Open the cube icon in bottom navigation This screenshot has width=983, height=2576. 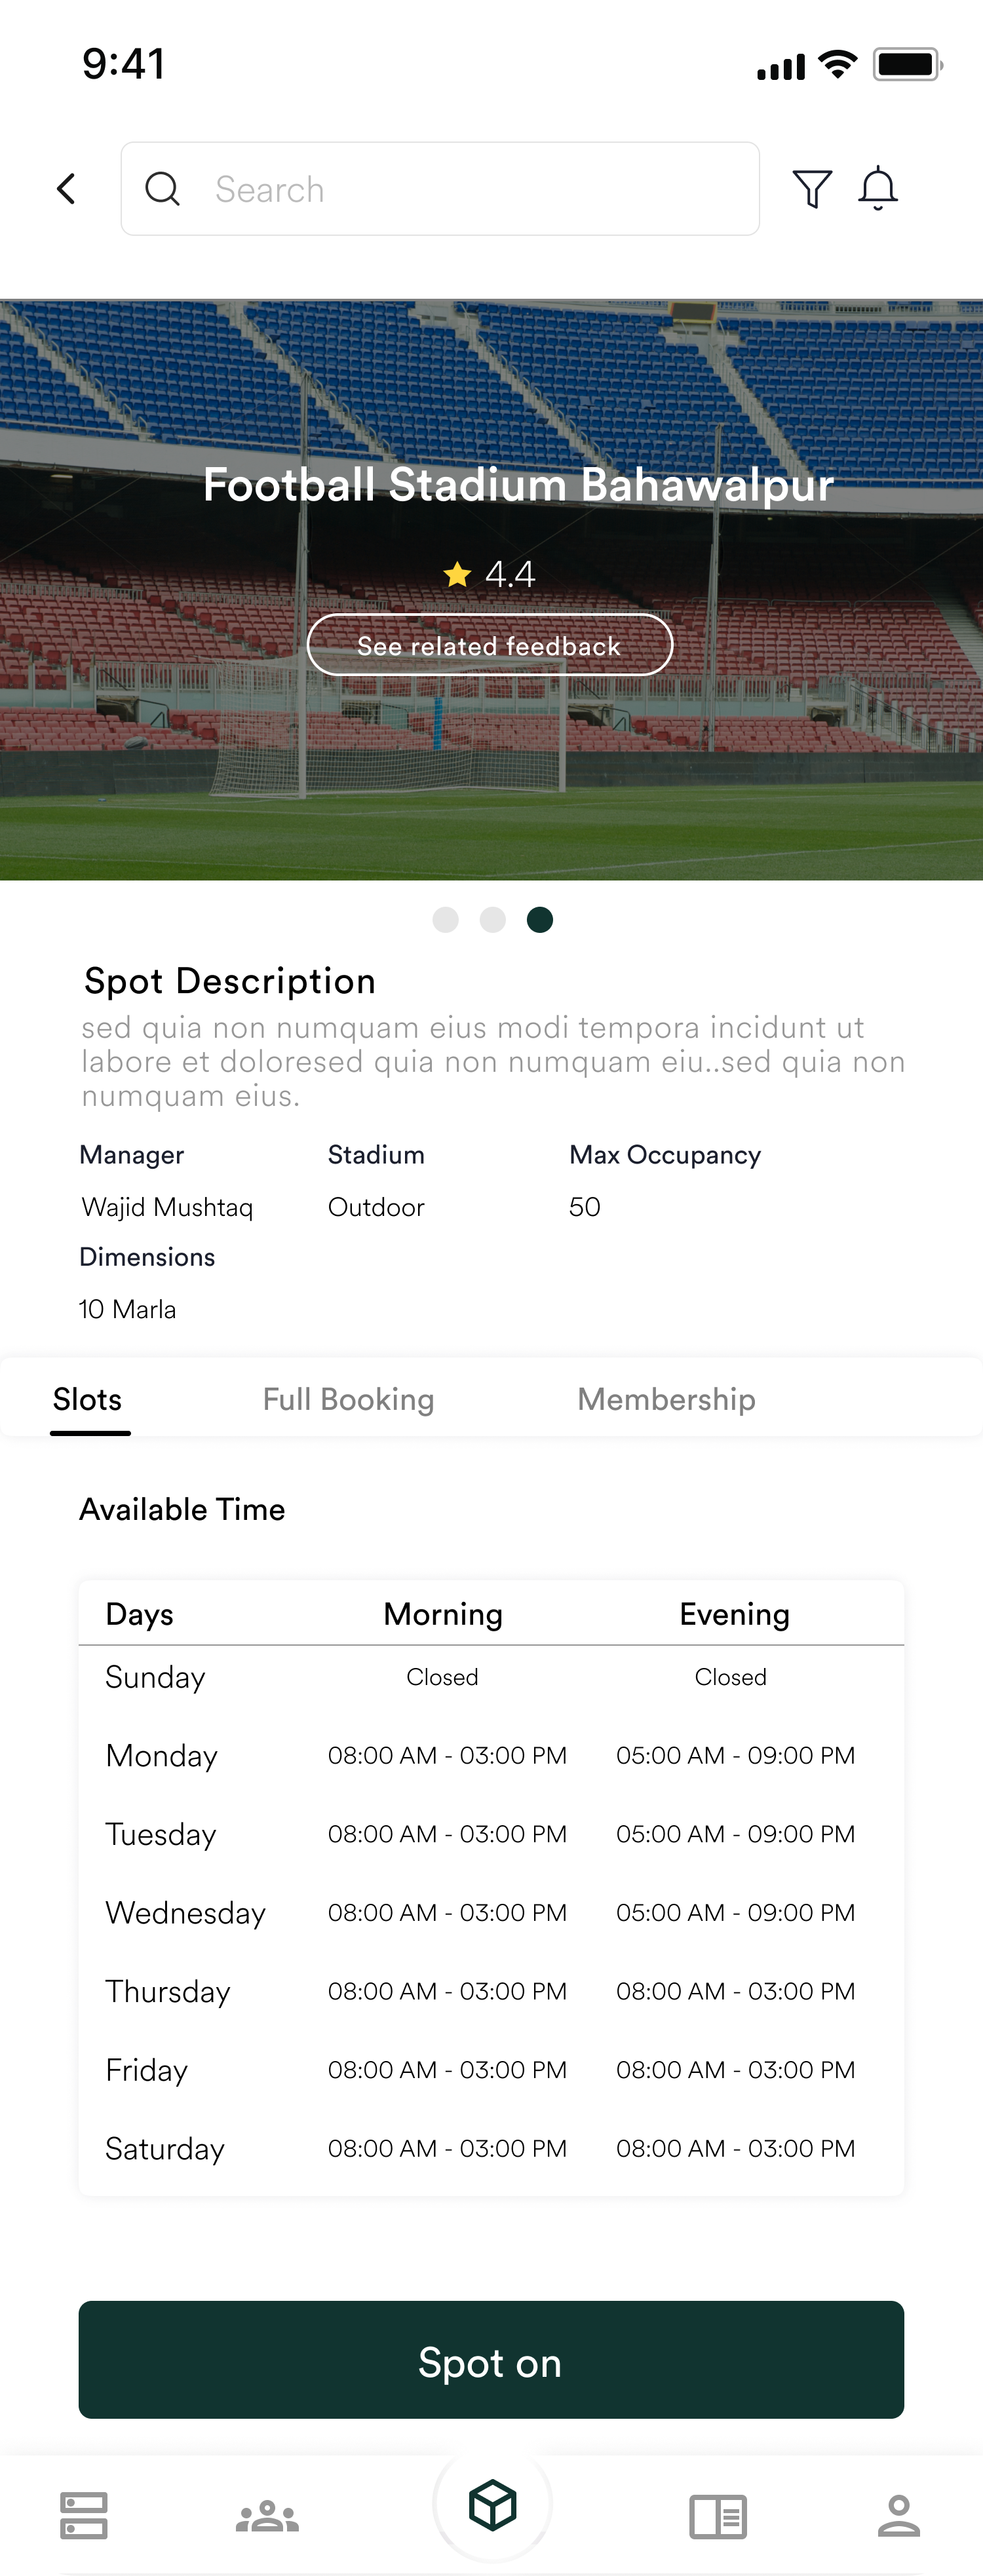point(492,2505)
